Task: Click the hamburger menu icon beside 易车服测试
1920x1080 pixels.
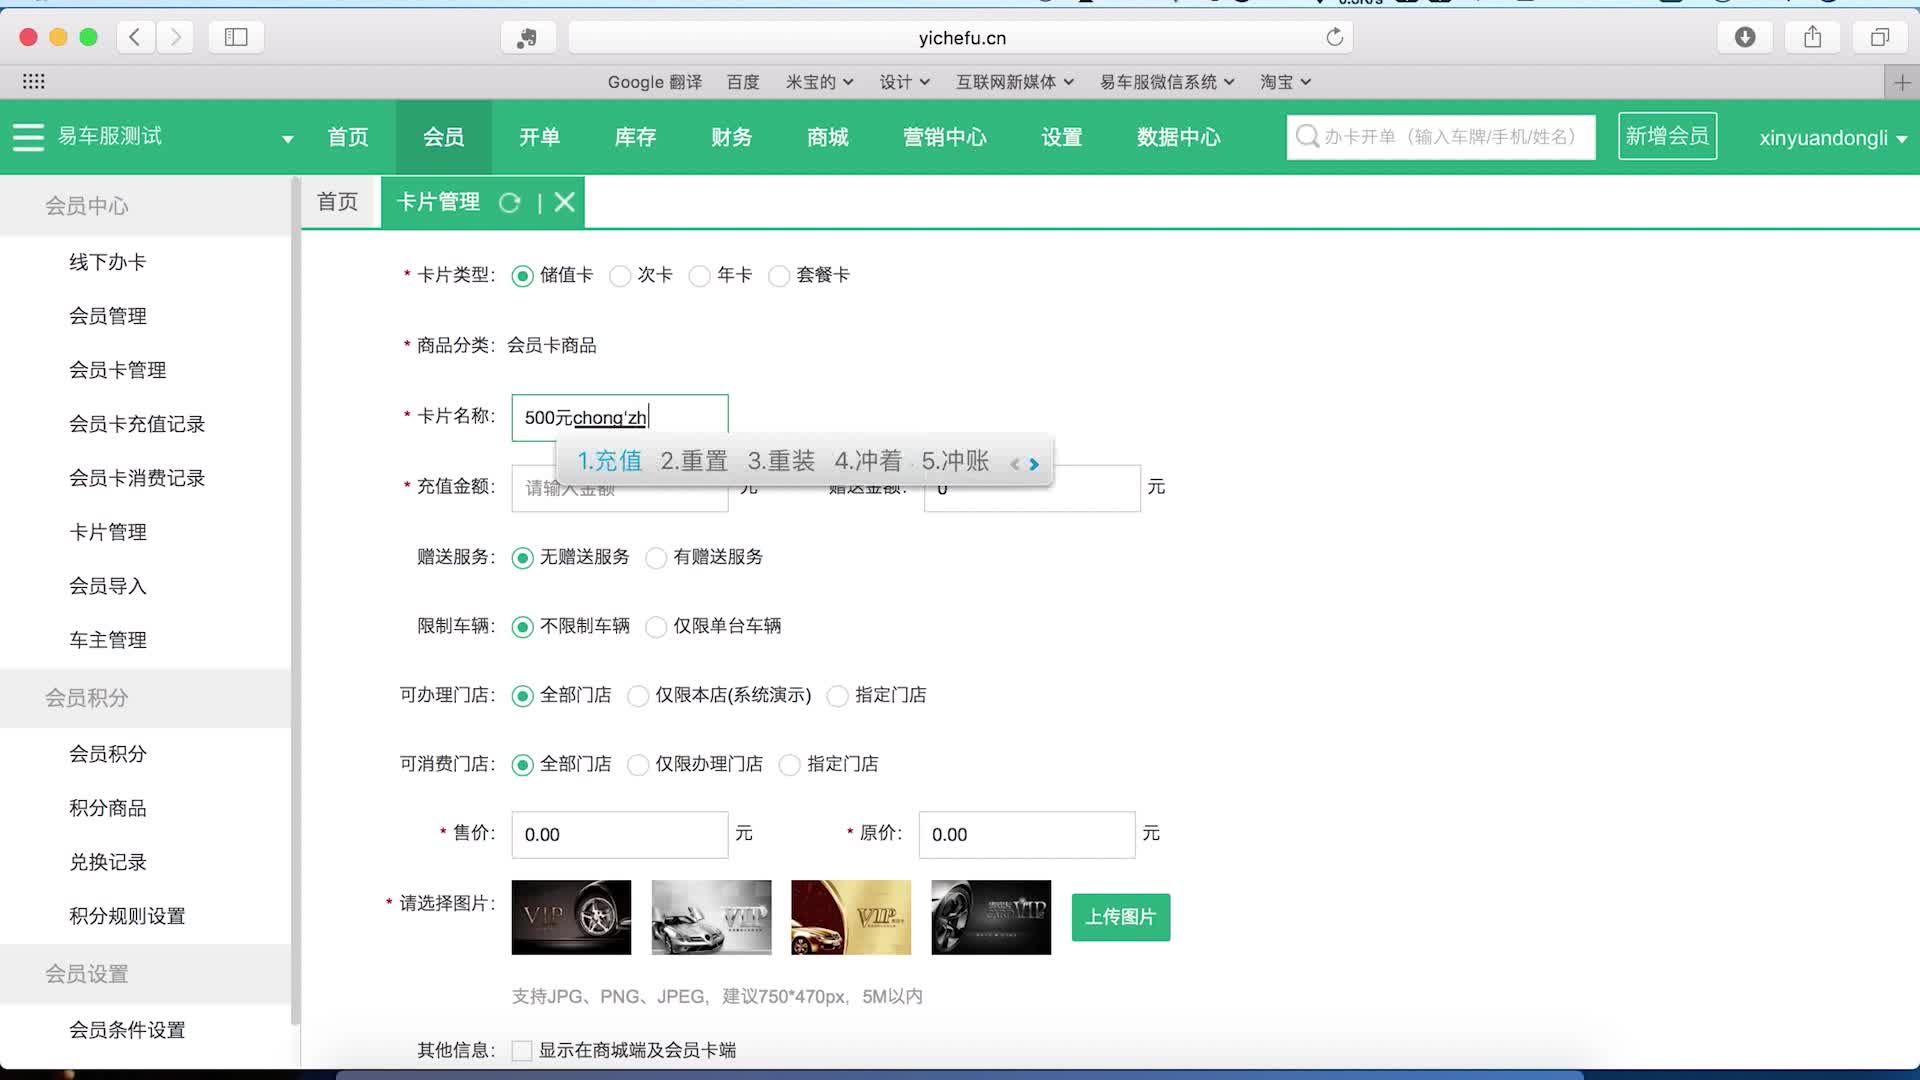Action: click(28, 137)
